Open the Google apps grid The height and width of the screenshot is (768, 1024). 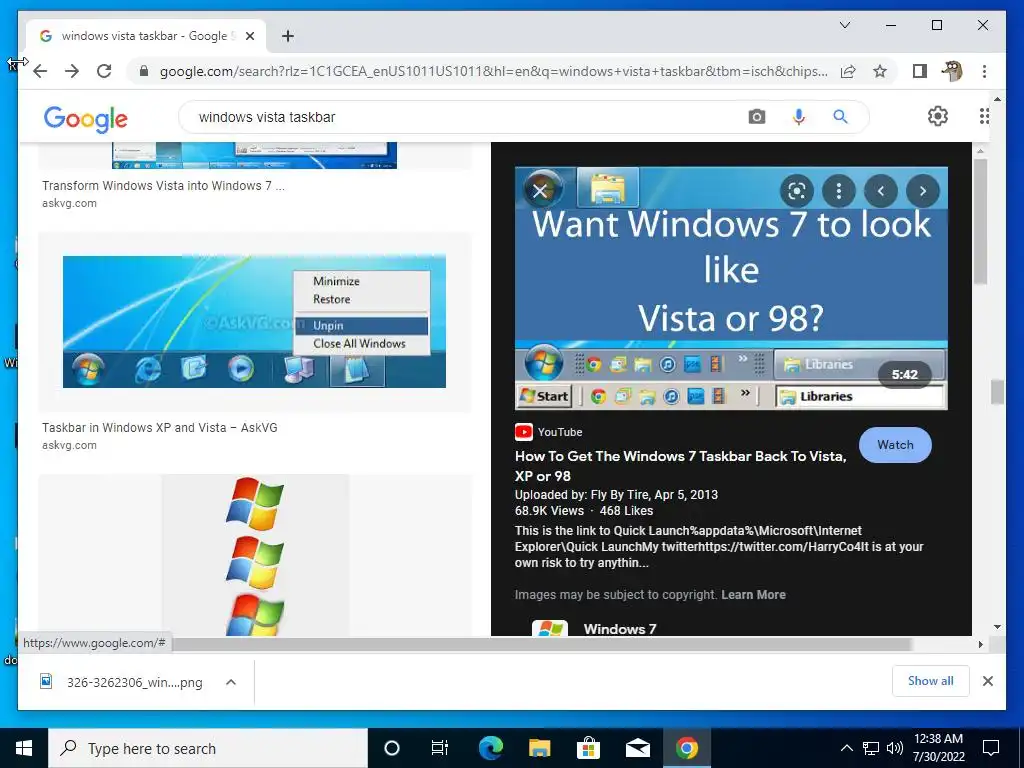click(984, 116)
